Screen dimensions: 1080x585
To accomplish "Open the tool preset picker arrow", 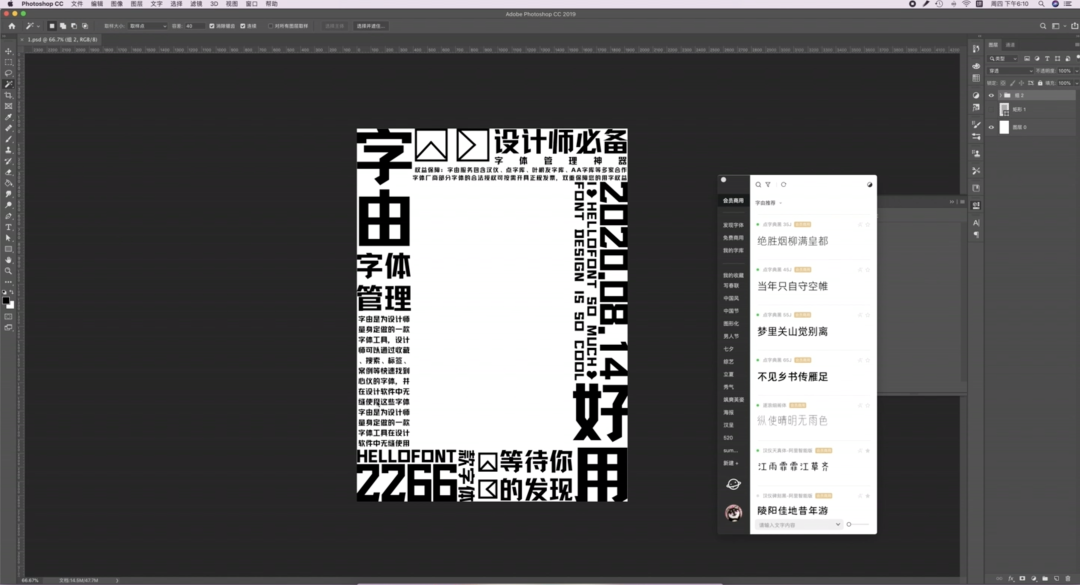I will coord(38,26).
